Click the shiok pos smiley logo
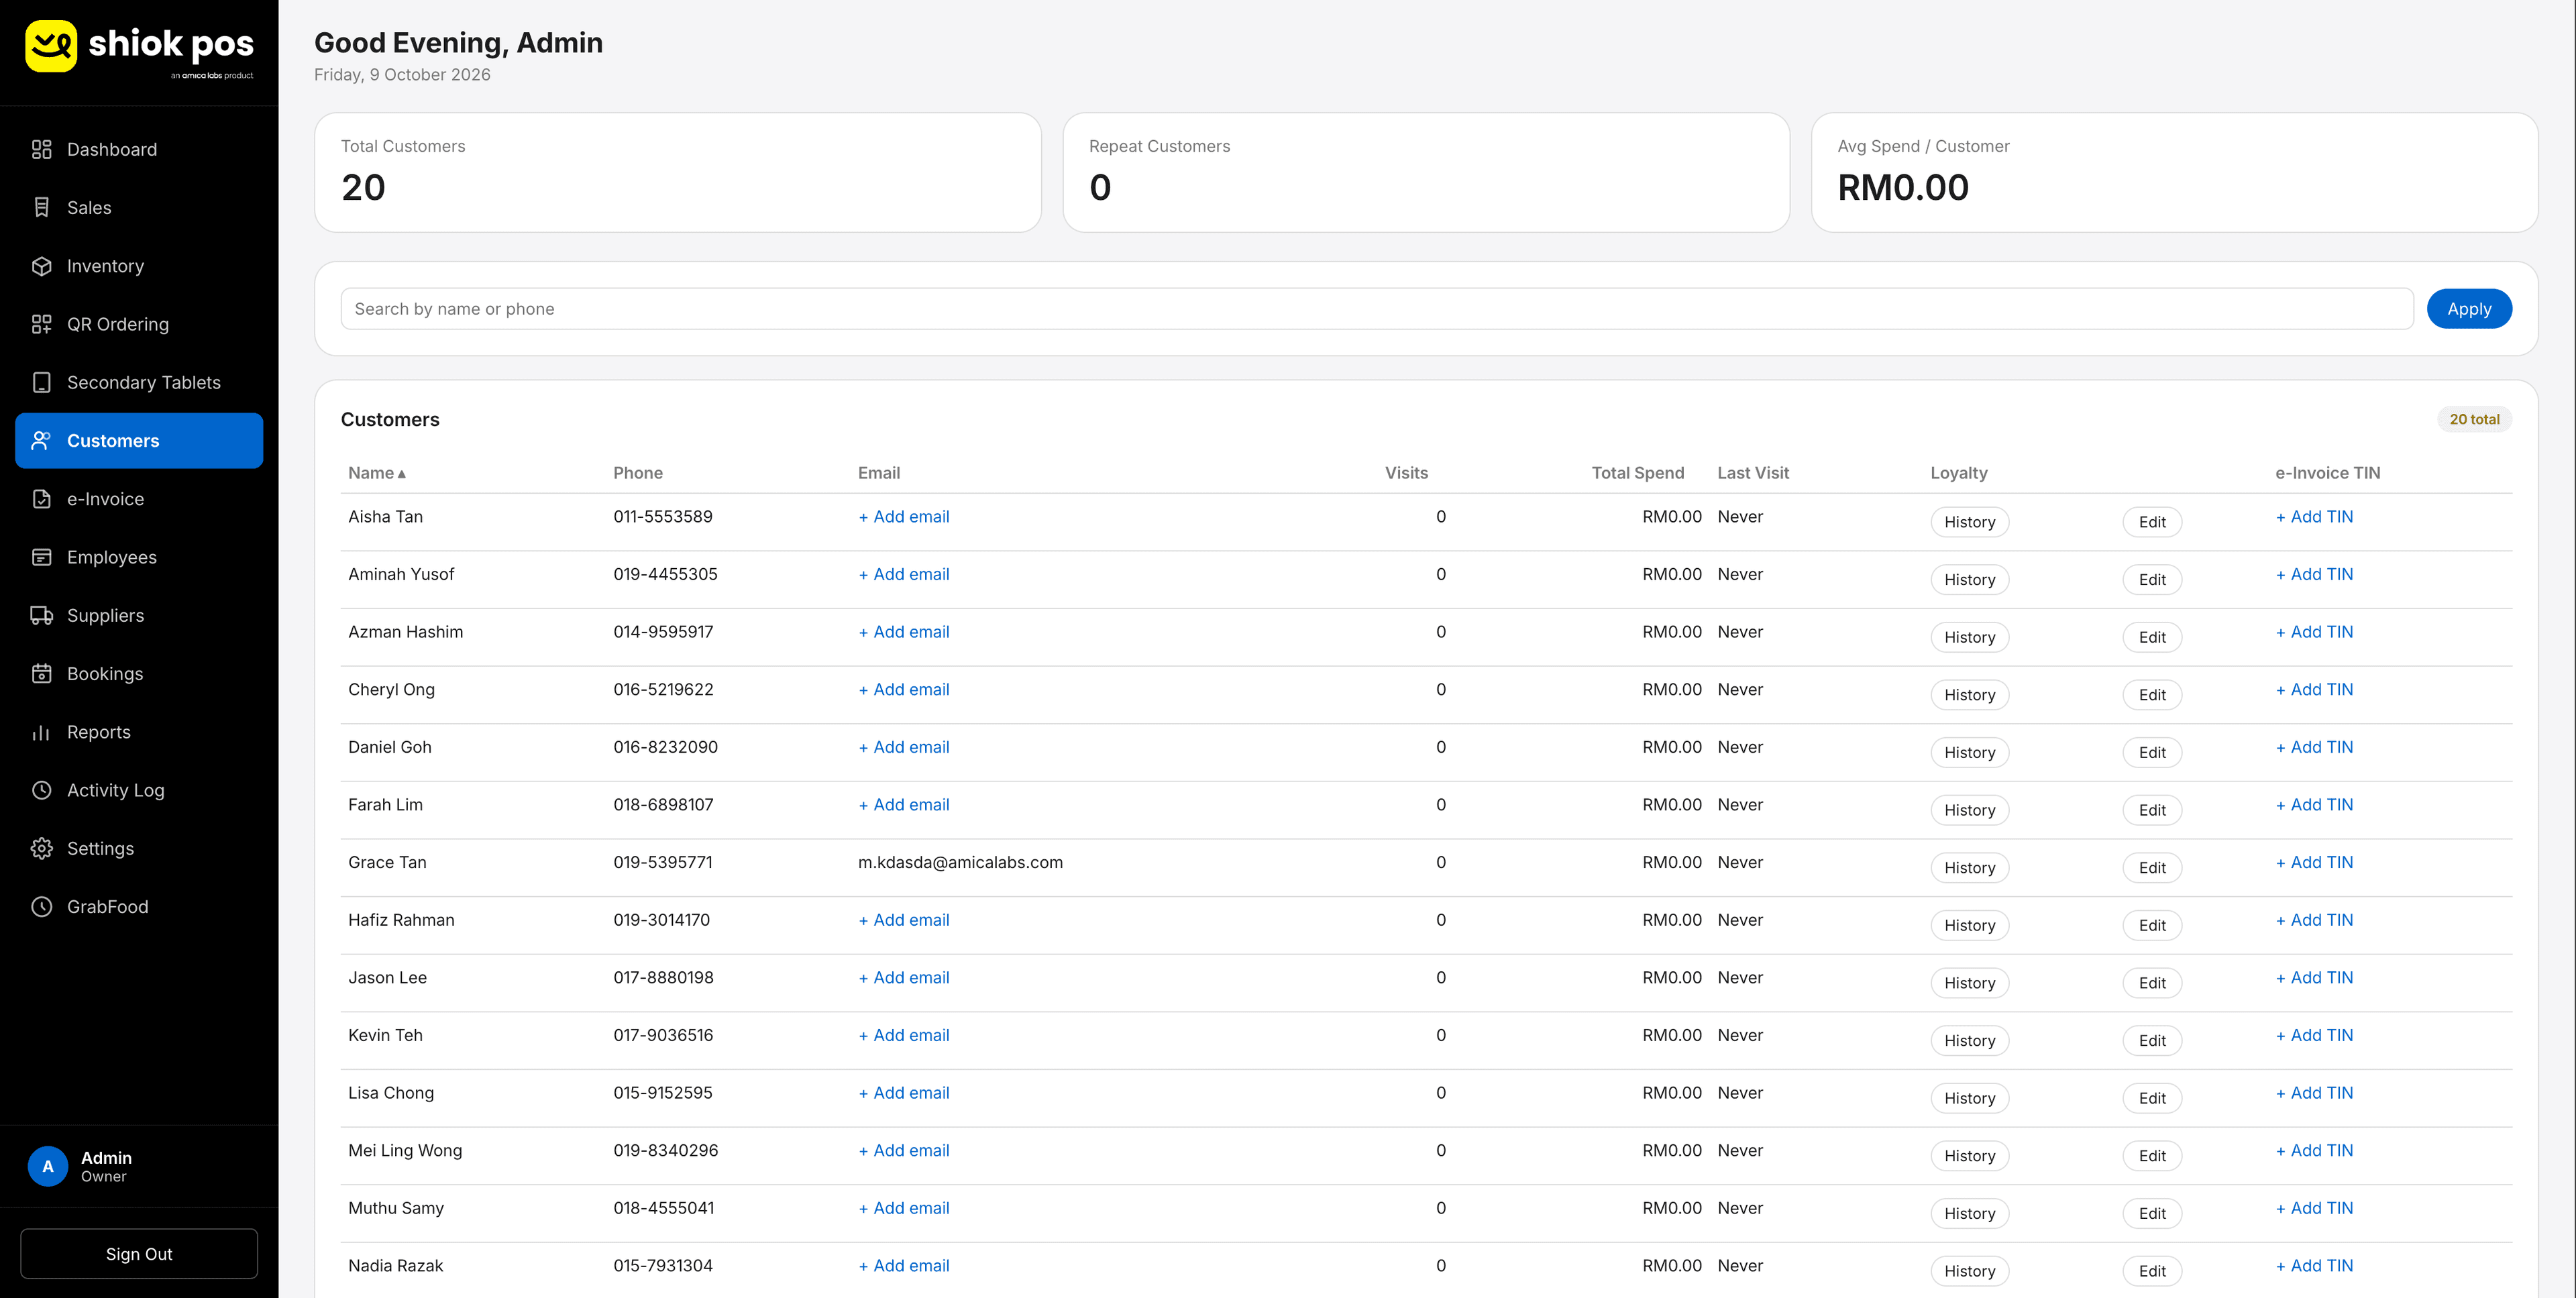2576x1298 pixels. point(51,46)
